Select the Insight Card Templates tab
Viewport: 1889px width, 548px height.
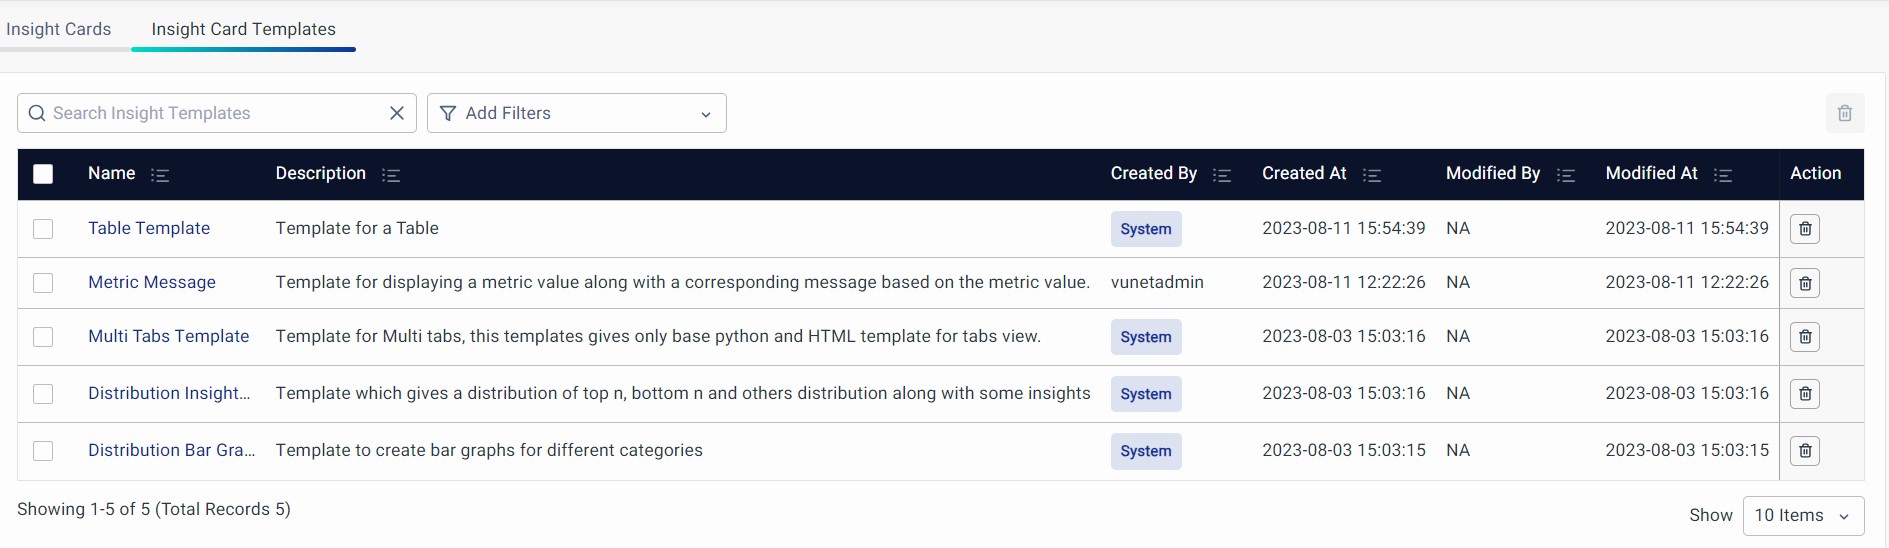pyautogui.click(x=243, y=29)
